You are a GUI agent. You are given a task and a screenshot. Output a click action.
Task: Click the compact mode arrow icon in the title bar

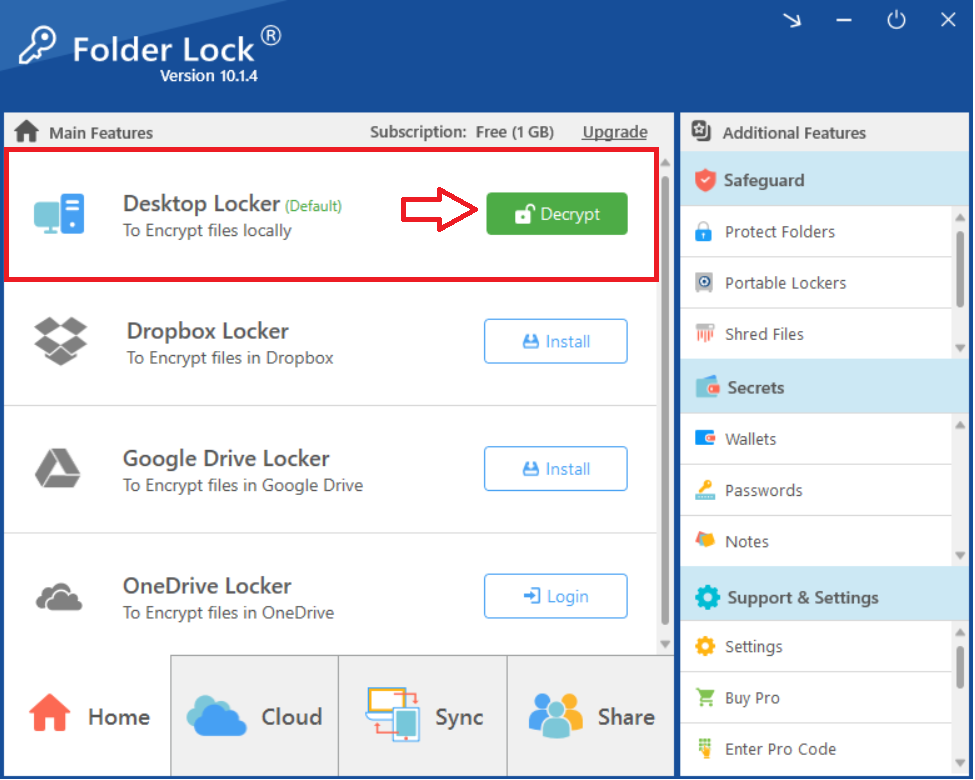coord(792,21)
